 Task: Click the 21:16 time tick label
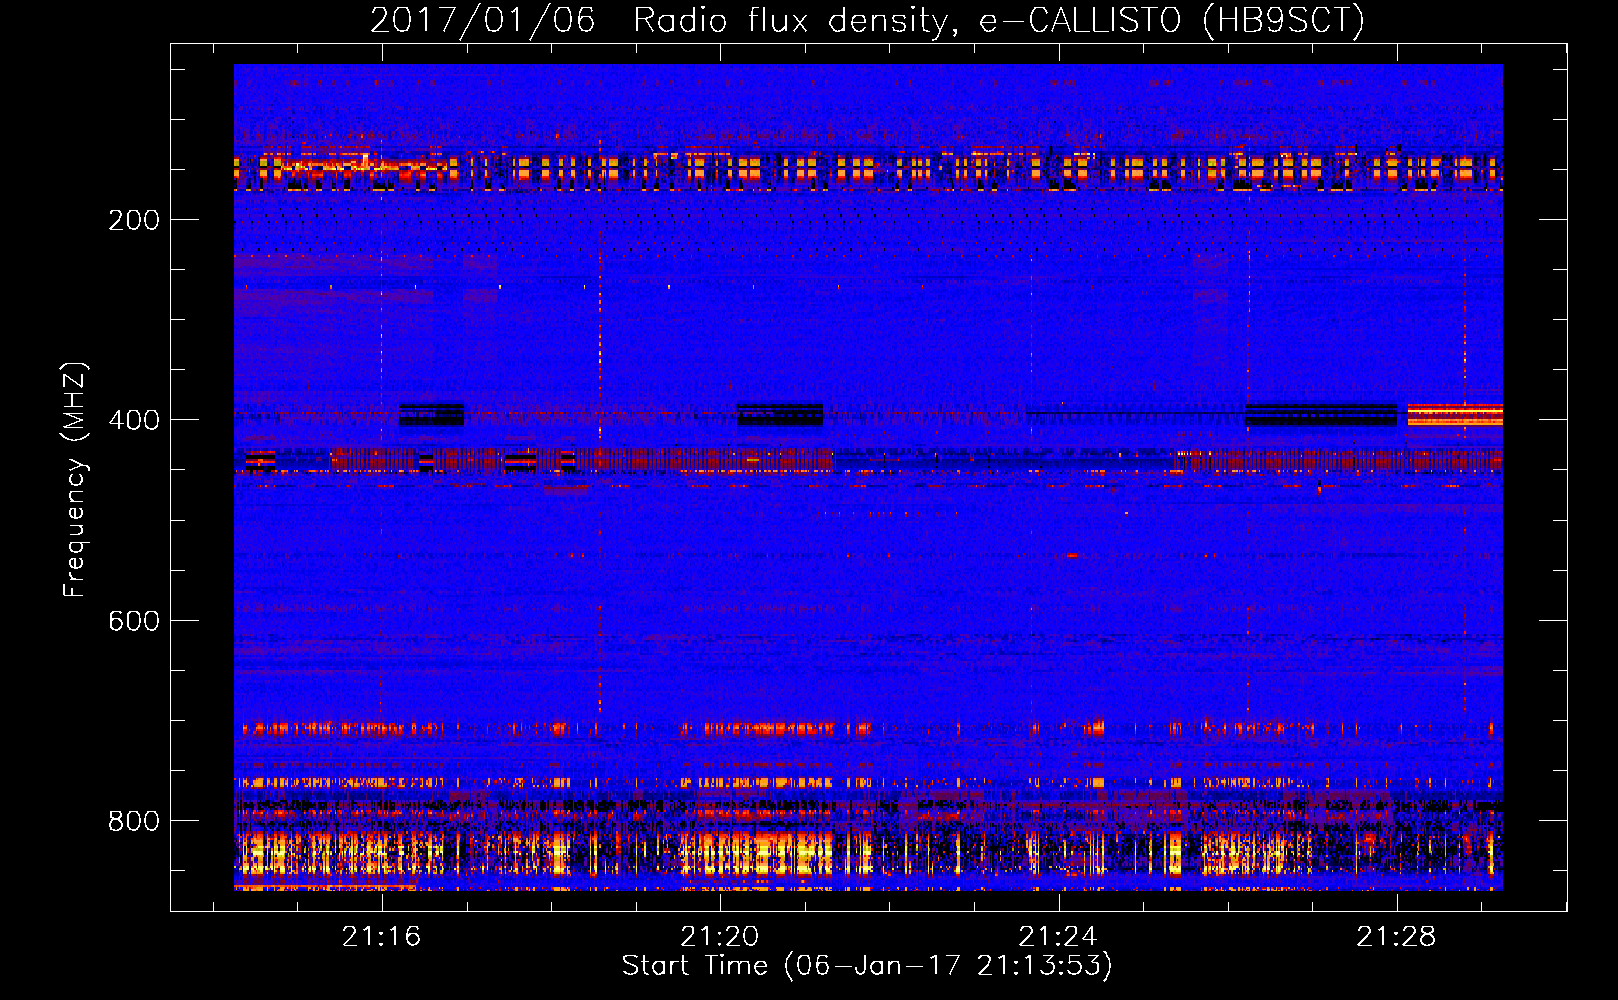click(x=381, y=937)
